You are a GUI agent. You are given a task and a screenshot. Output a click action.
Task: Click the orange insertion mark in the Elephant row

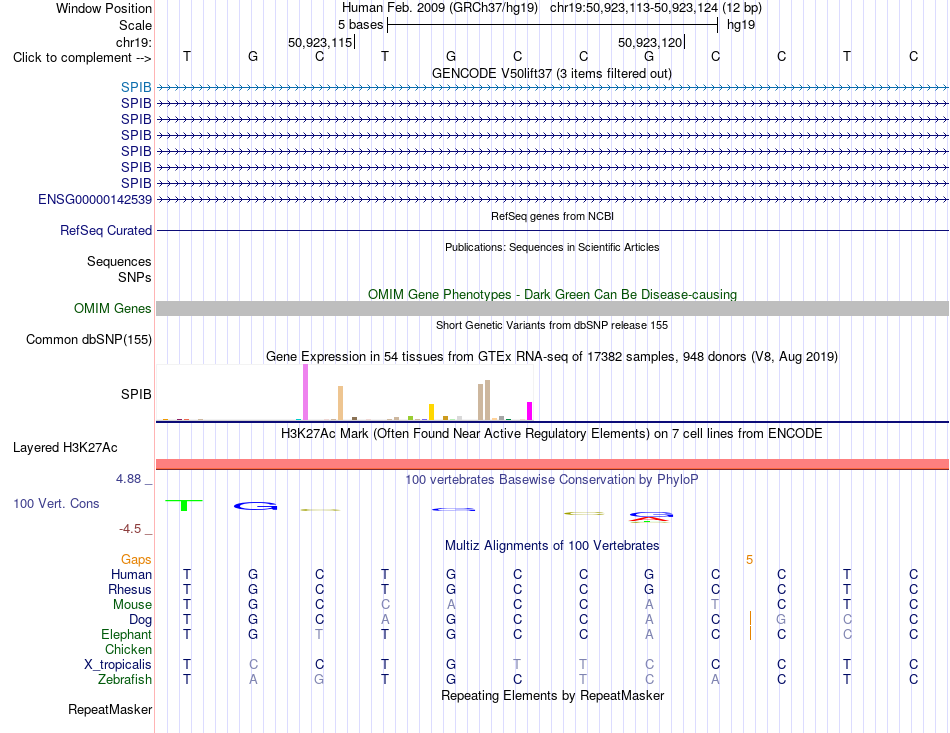pos(750,633)
